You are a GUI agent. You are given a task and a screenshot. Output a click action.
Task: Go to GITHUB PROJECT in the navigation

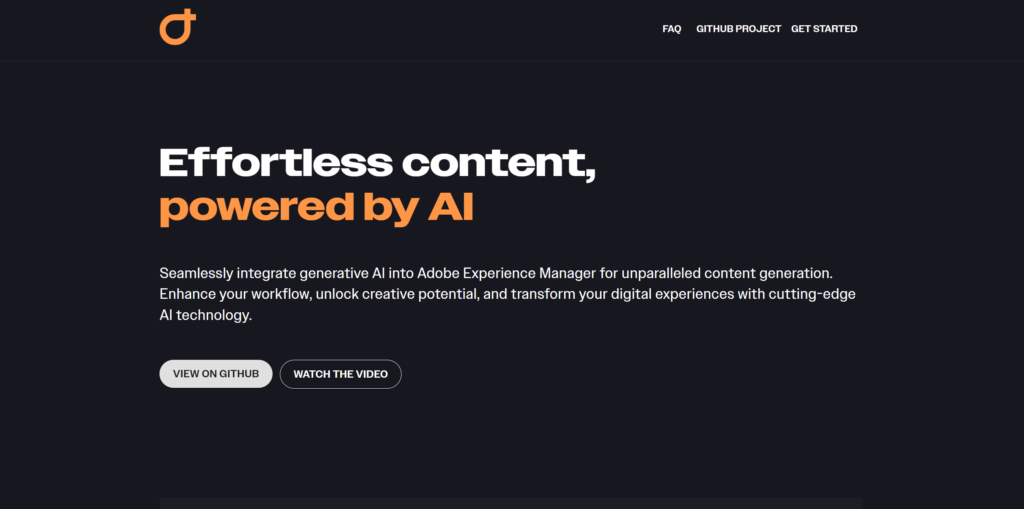(x=738, y=29)
